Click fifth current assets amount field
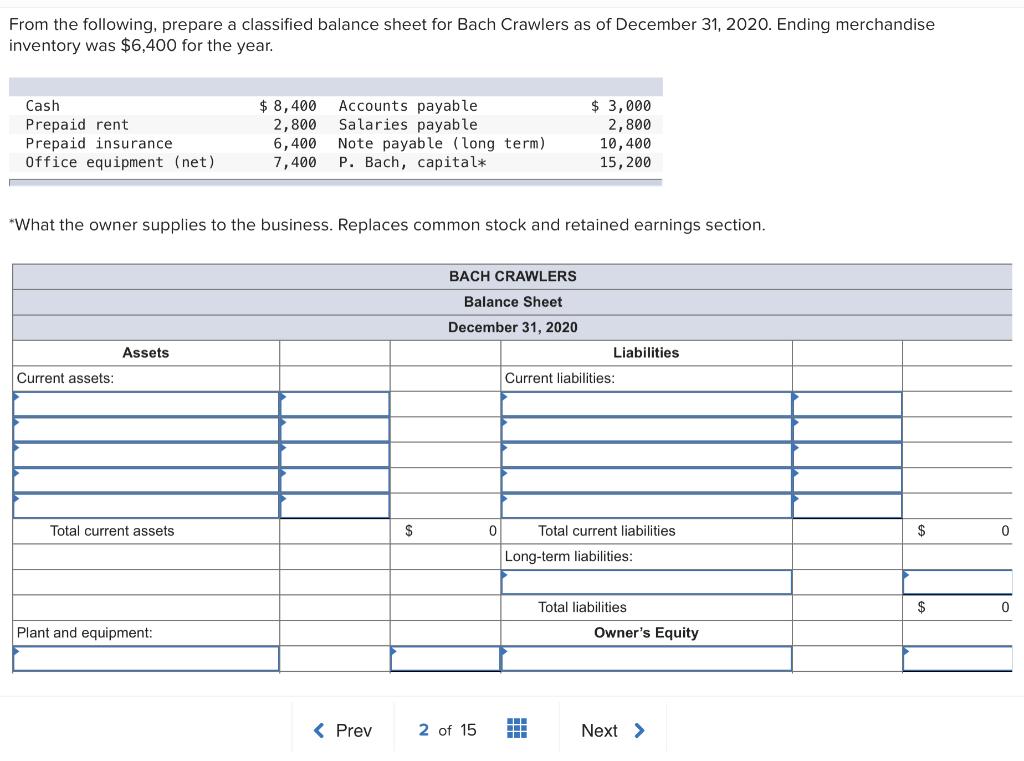This screenshot has width=1024, height=761. point(334,506)
